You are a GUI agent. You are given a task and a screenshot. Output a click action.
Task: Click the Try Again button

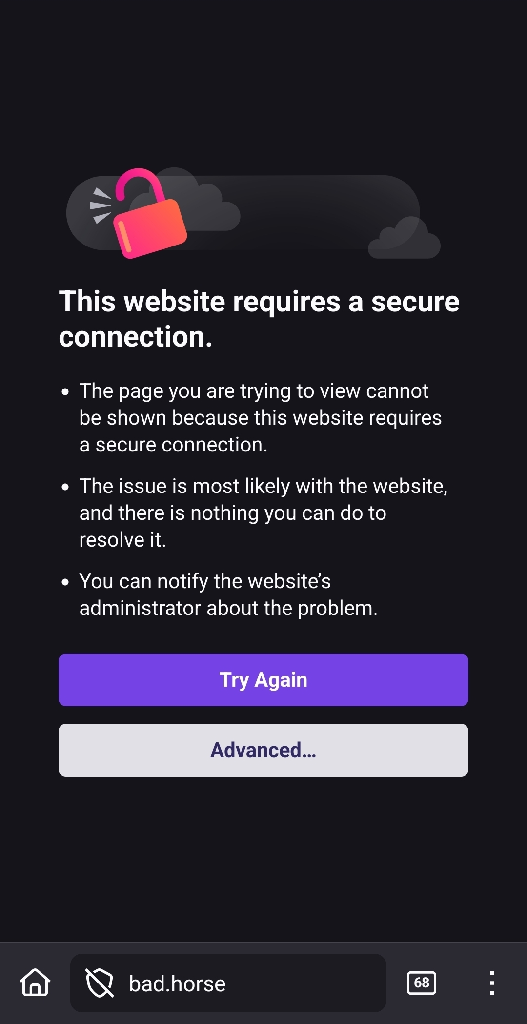click(263, 680)
